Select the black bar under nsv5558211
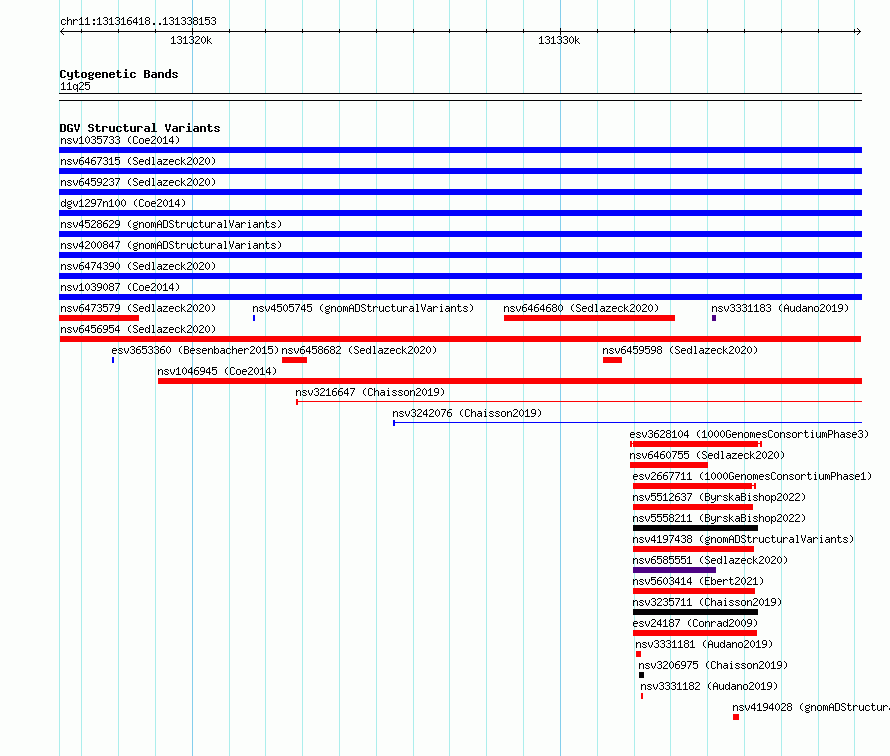Screen dimensions: 890x756 pyautogui.click(x=695, y=528)
